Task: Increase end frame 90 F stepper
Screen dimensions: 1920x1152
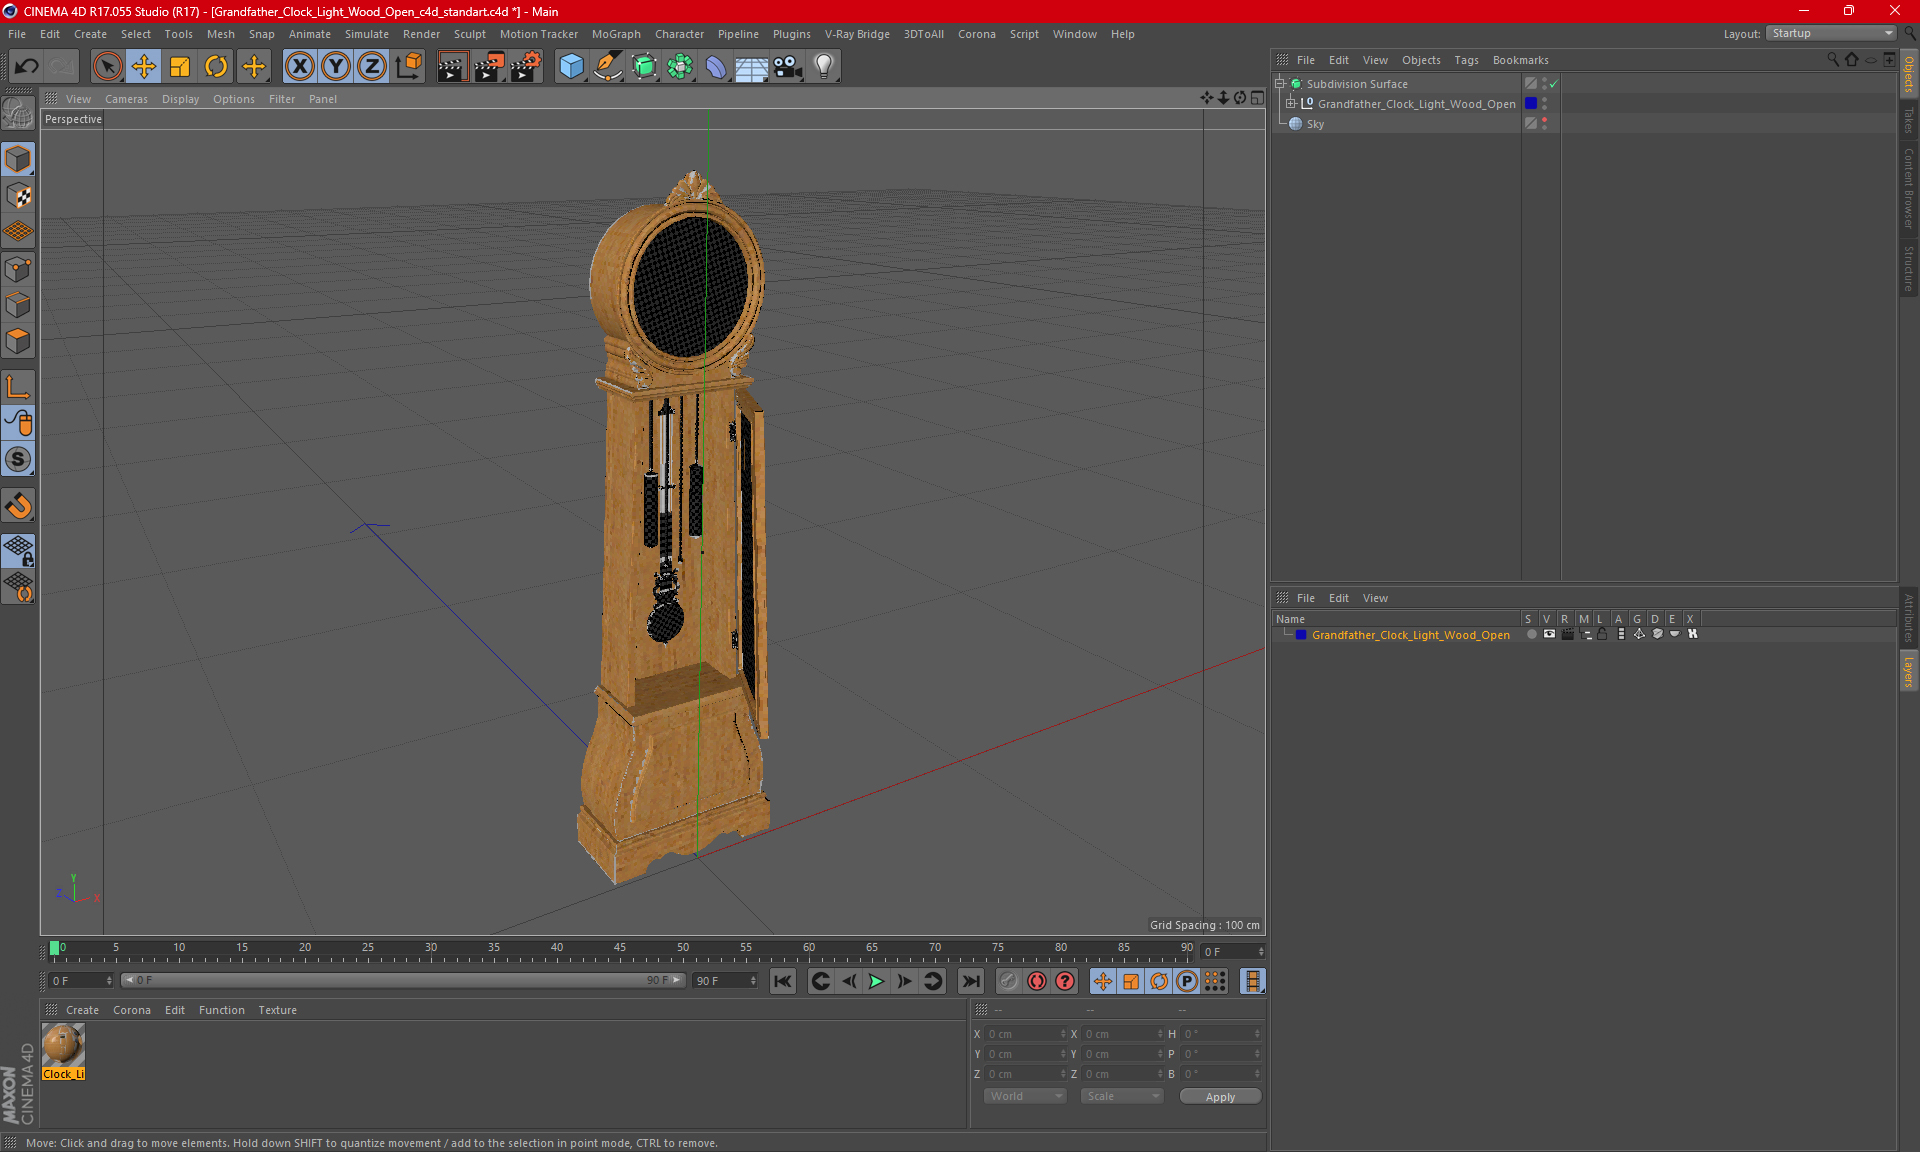Action: (x=753, y=978)
